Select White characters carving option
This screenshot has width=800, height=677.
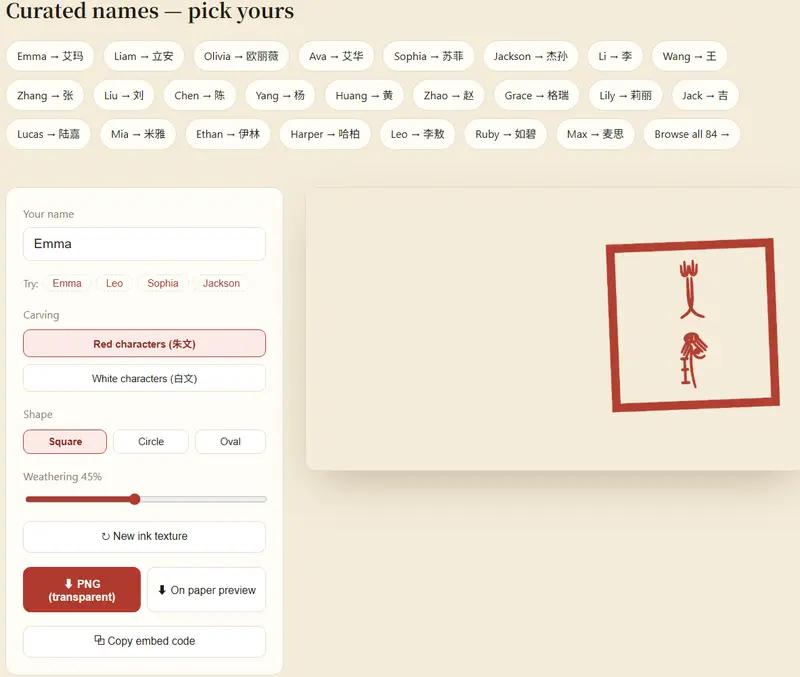click(x=144, y=378)
